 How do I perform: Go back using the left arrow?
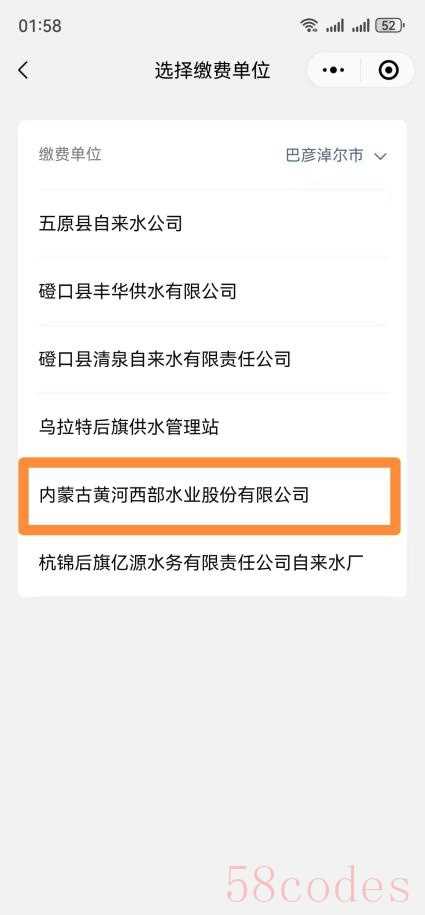(x=23, y=71)
